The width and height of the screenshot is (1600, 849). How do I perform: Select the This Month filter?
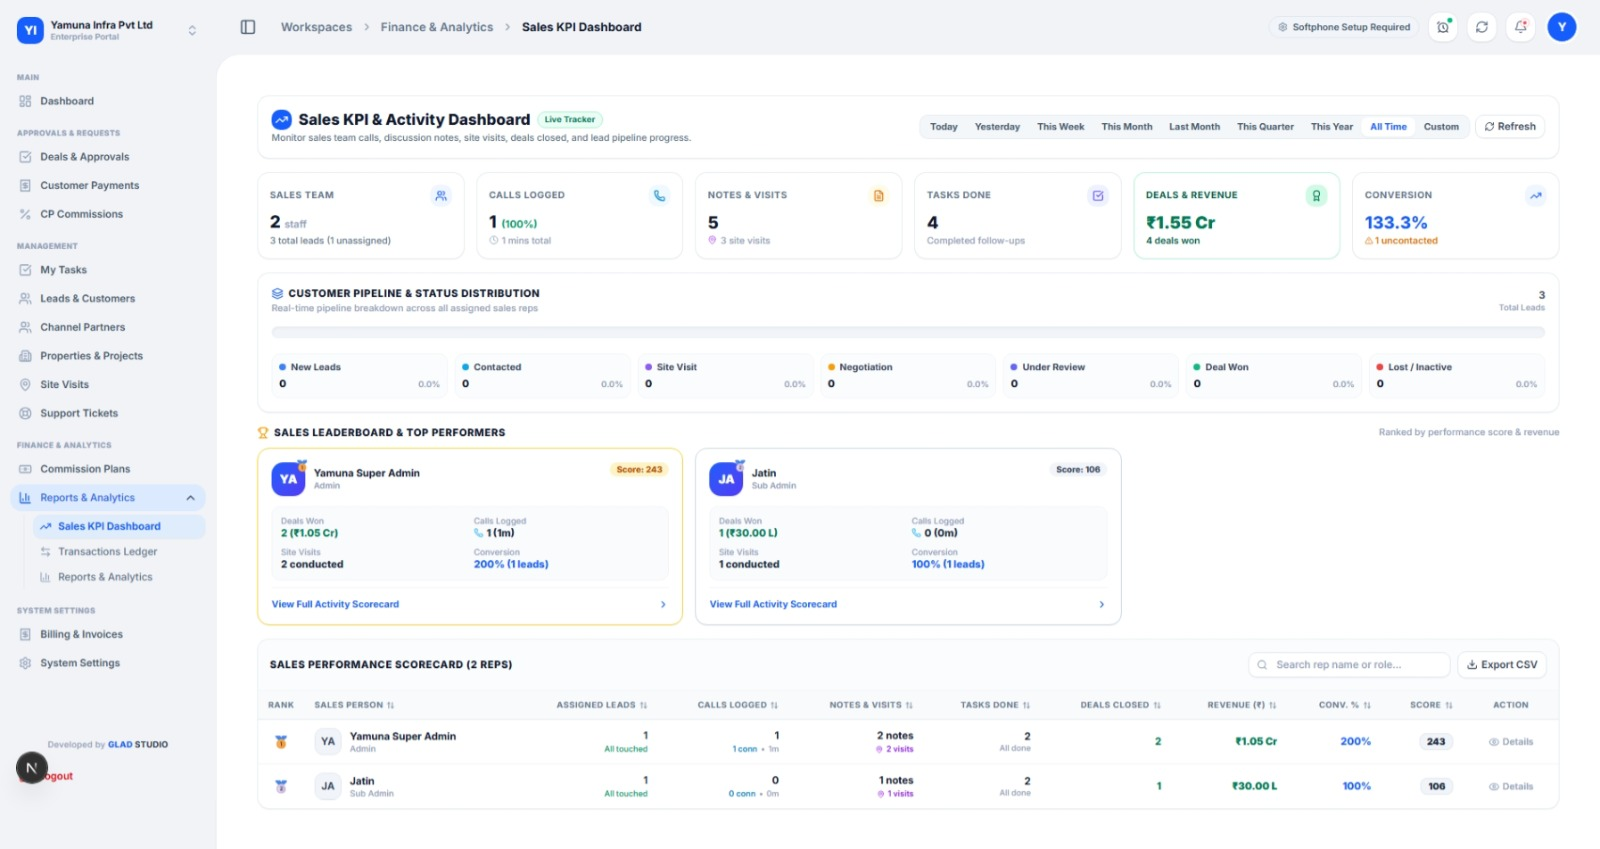[x=1127, y=127]
